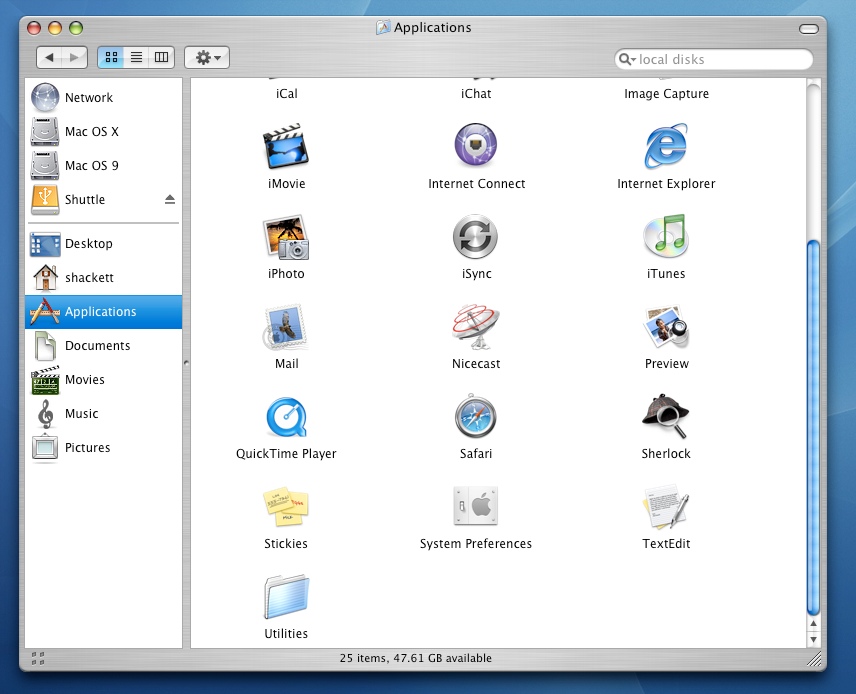Open Documents in the sidebar
This screenshot has width=856, height=694.
pyautogui.click(x=103, y=346)
